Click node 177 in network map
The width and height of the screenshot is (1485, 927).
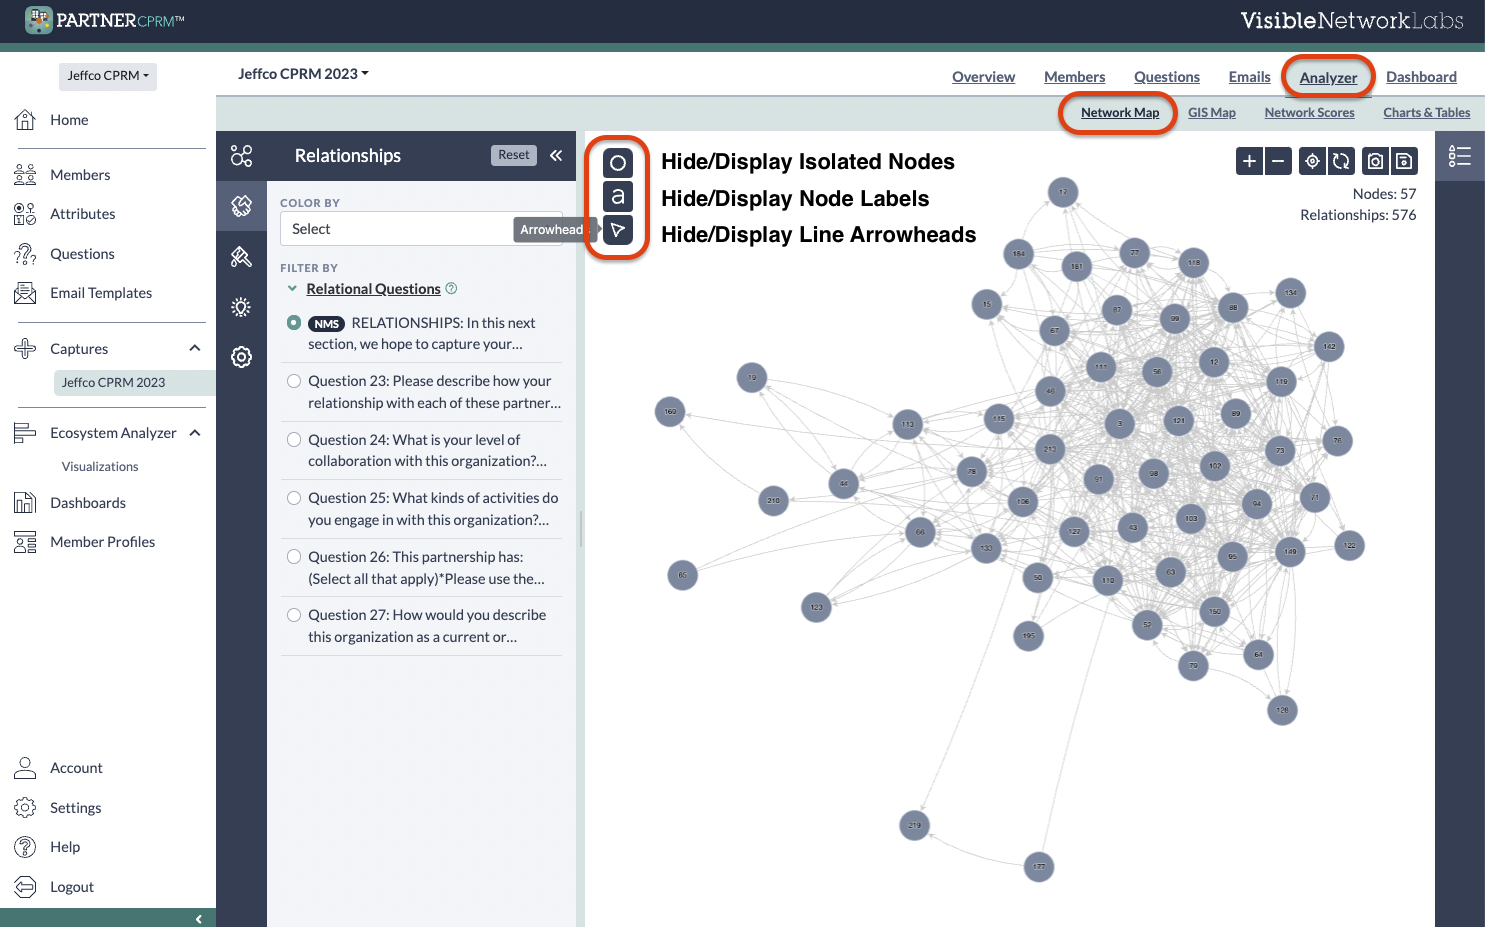pyautogui.click(x=1039, y=866)
